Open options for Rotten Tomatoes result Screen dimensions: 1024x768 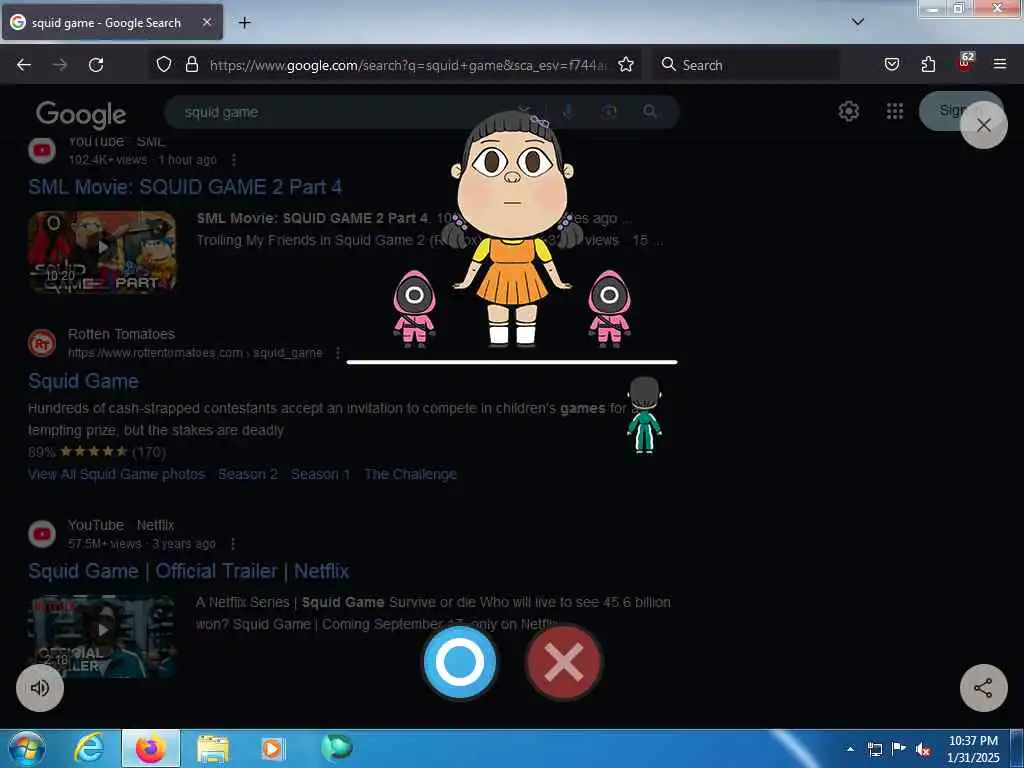338,353
